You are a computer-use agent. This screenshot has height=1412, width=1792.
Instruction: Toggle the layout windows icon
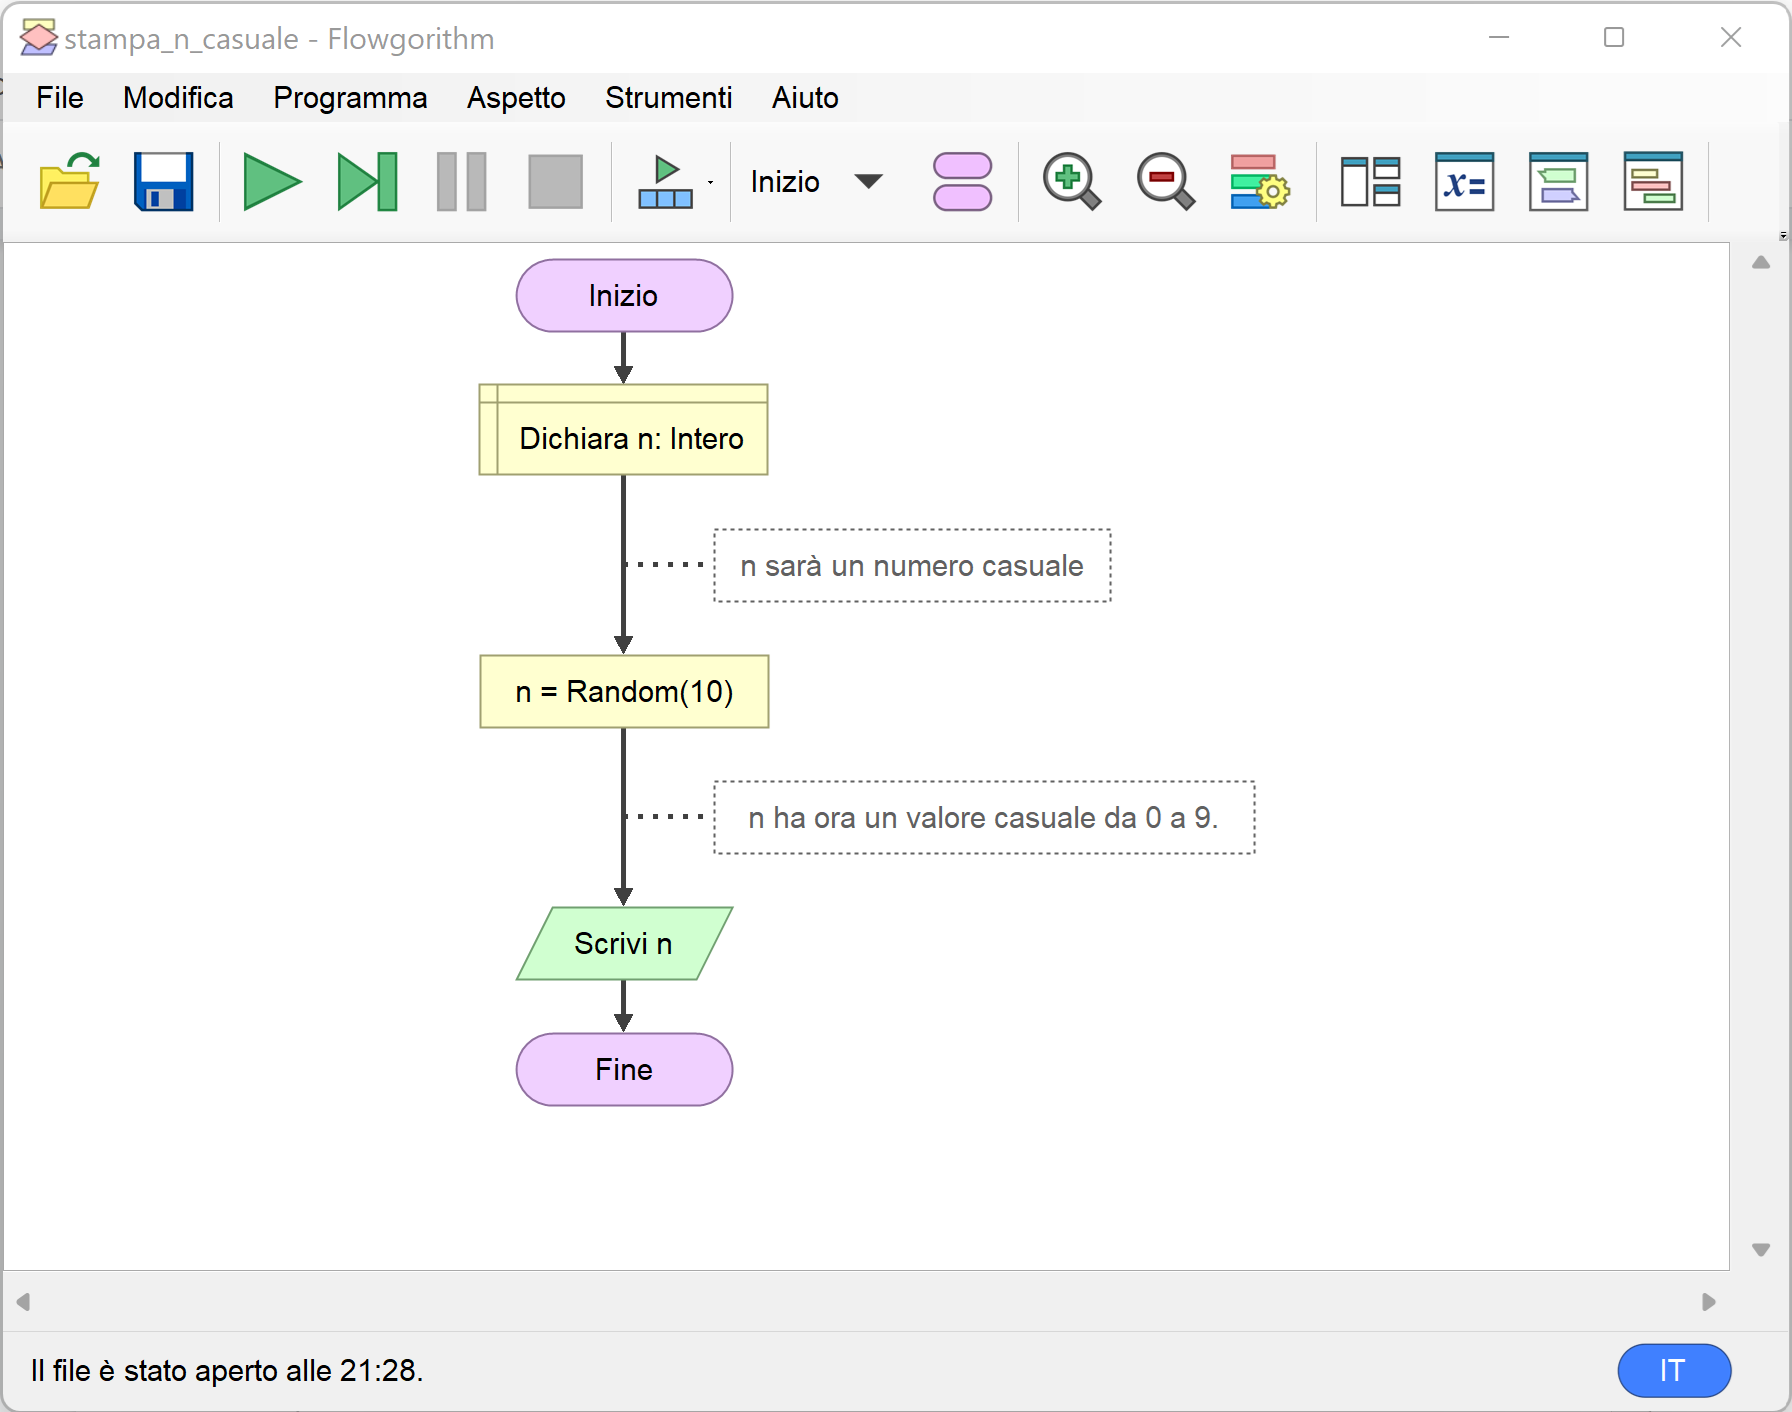(1370, 182)
